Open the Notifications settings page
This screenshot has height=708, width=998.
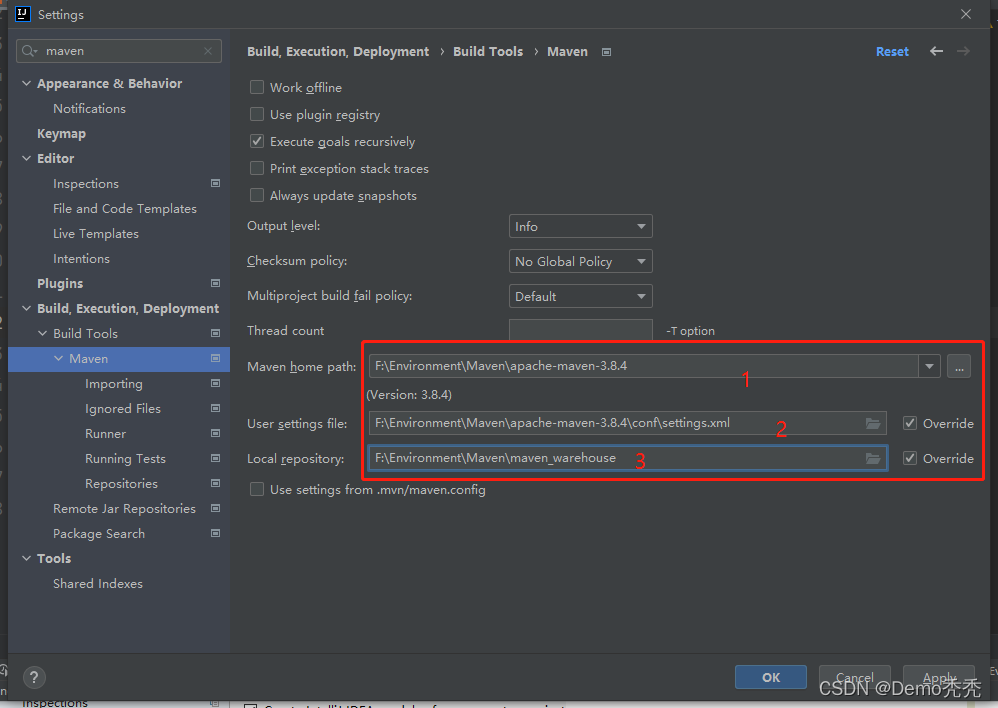point(89,108)
